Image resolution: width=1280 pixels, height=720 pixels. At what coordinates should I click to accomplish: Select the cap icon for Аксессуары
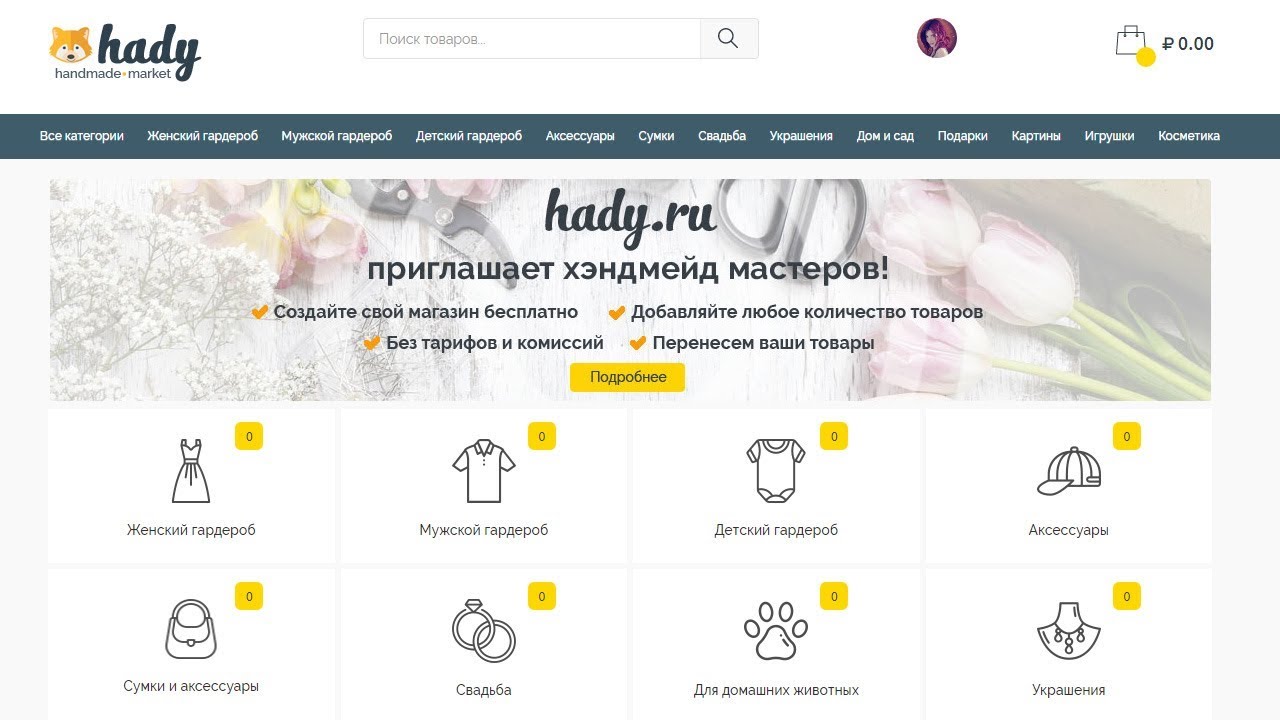[x=1069, y=471]
